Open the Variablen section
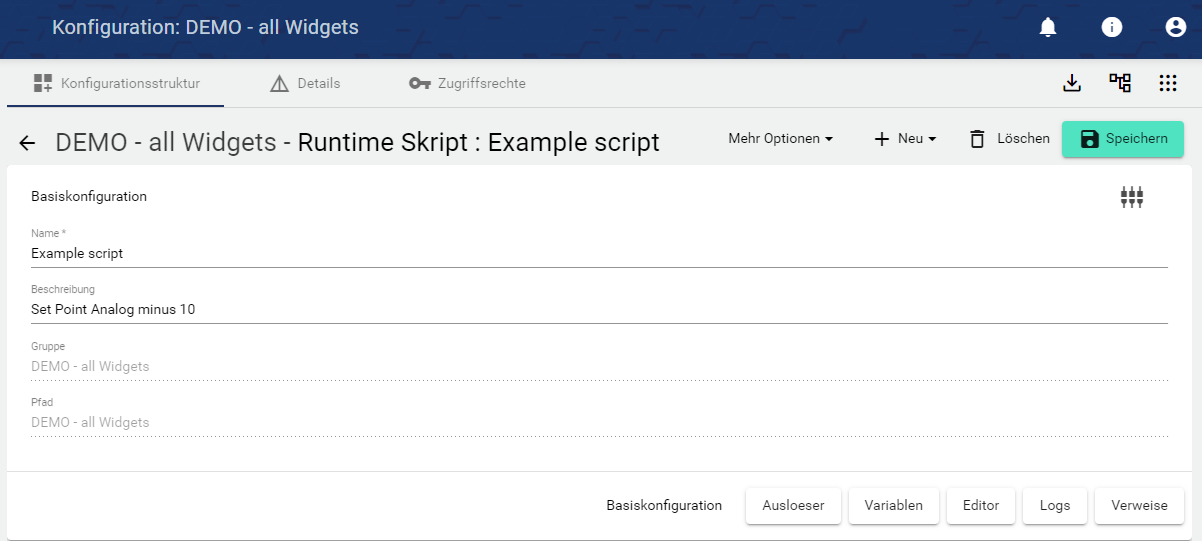 pos(893,506)
